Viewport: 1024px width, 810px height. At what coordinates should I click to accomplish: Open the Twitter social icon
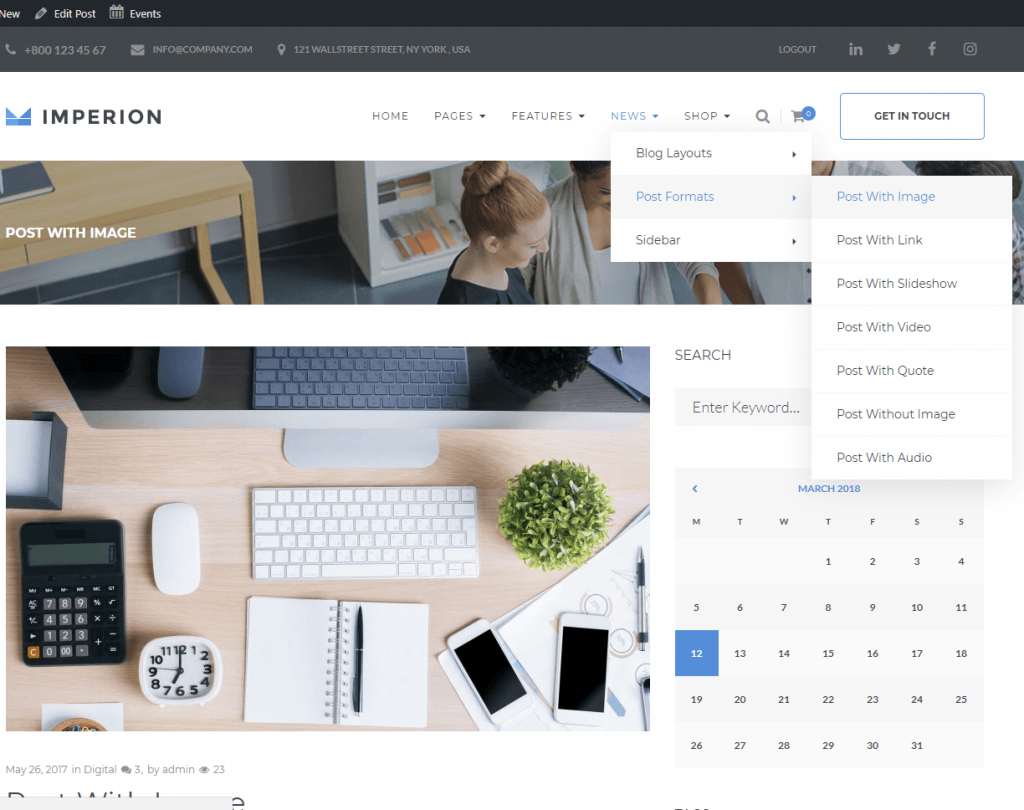(893, 49)
